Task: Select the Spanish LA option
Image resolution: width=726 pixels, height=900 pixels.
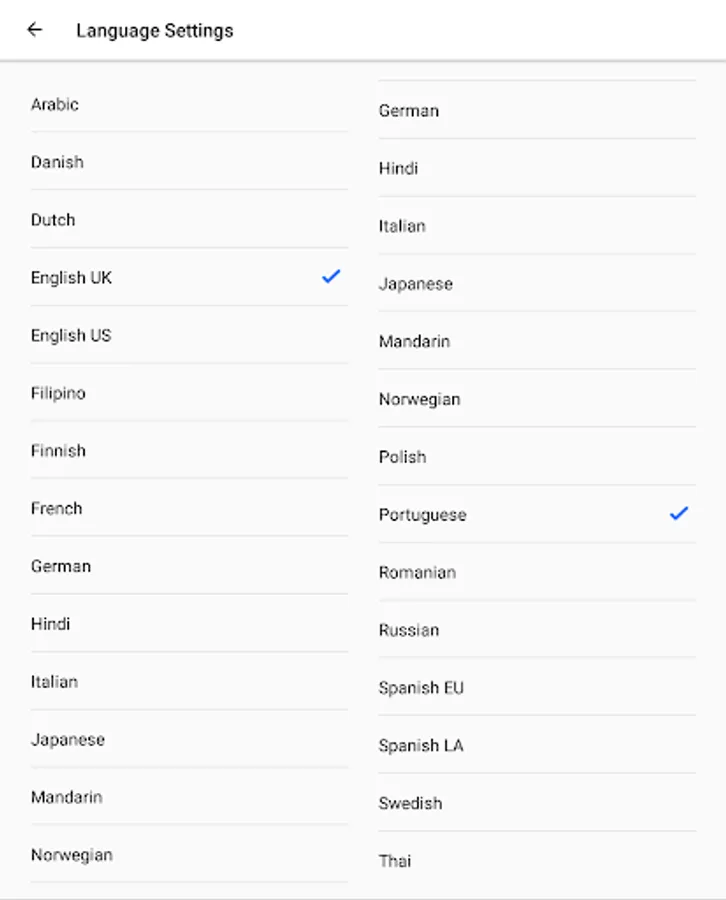Action: (x=421, y=746)
